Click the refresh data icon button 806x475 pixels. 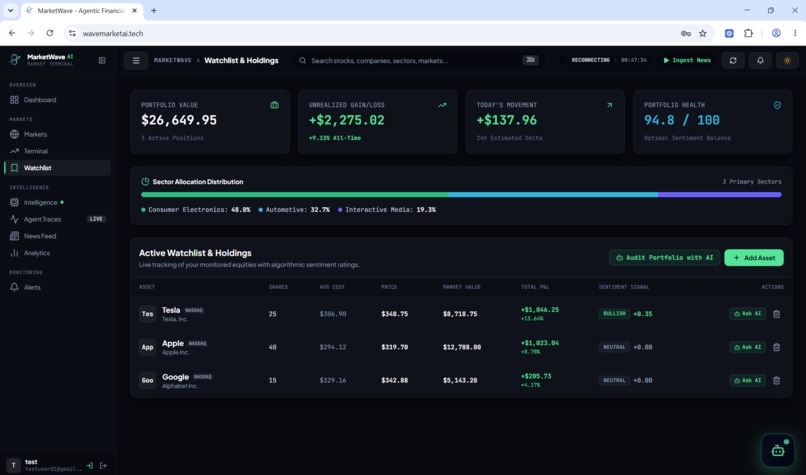tap(733, 60)
